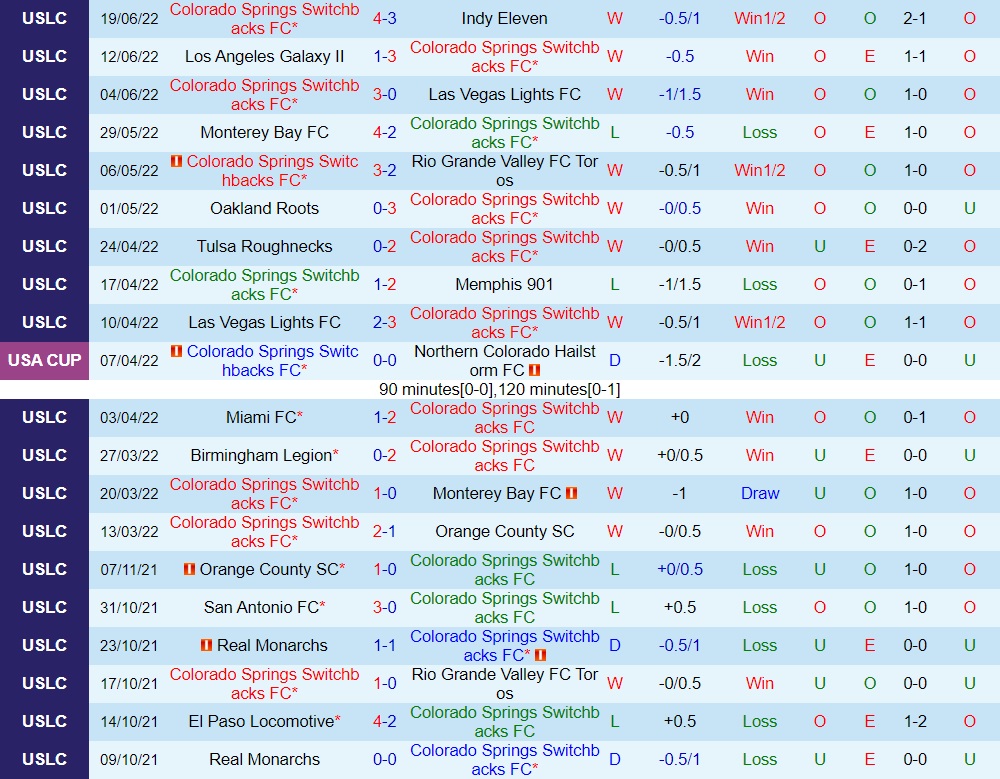1000x779 pixels.
Task: Click Las Vegas Lights FC in the 04/06/22 row
Action: point(504,94)
